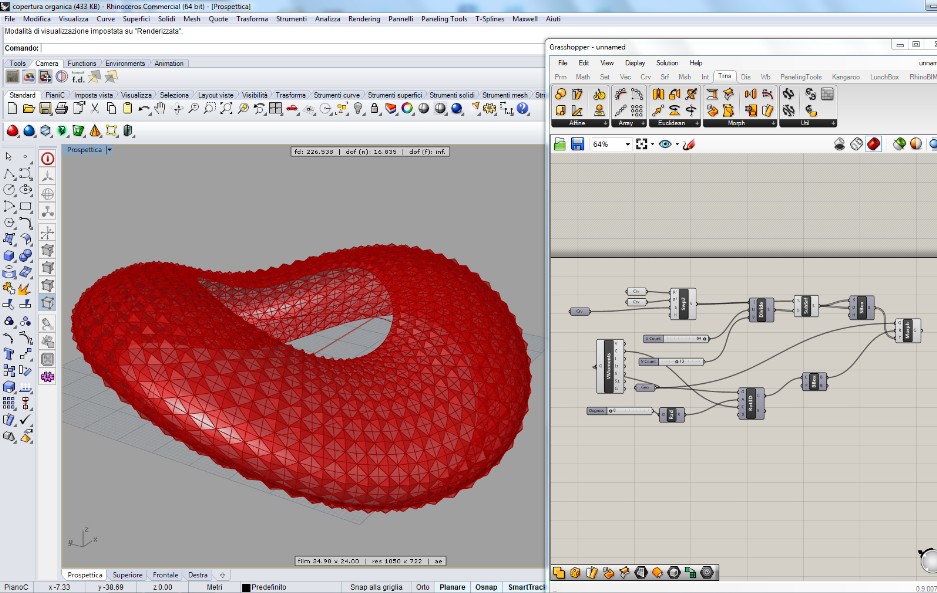
Task: Open the Rendering menu in Rhino
Action: point(364,19)
